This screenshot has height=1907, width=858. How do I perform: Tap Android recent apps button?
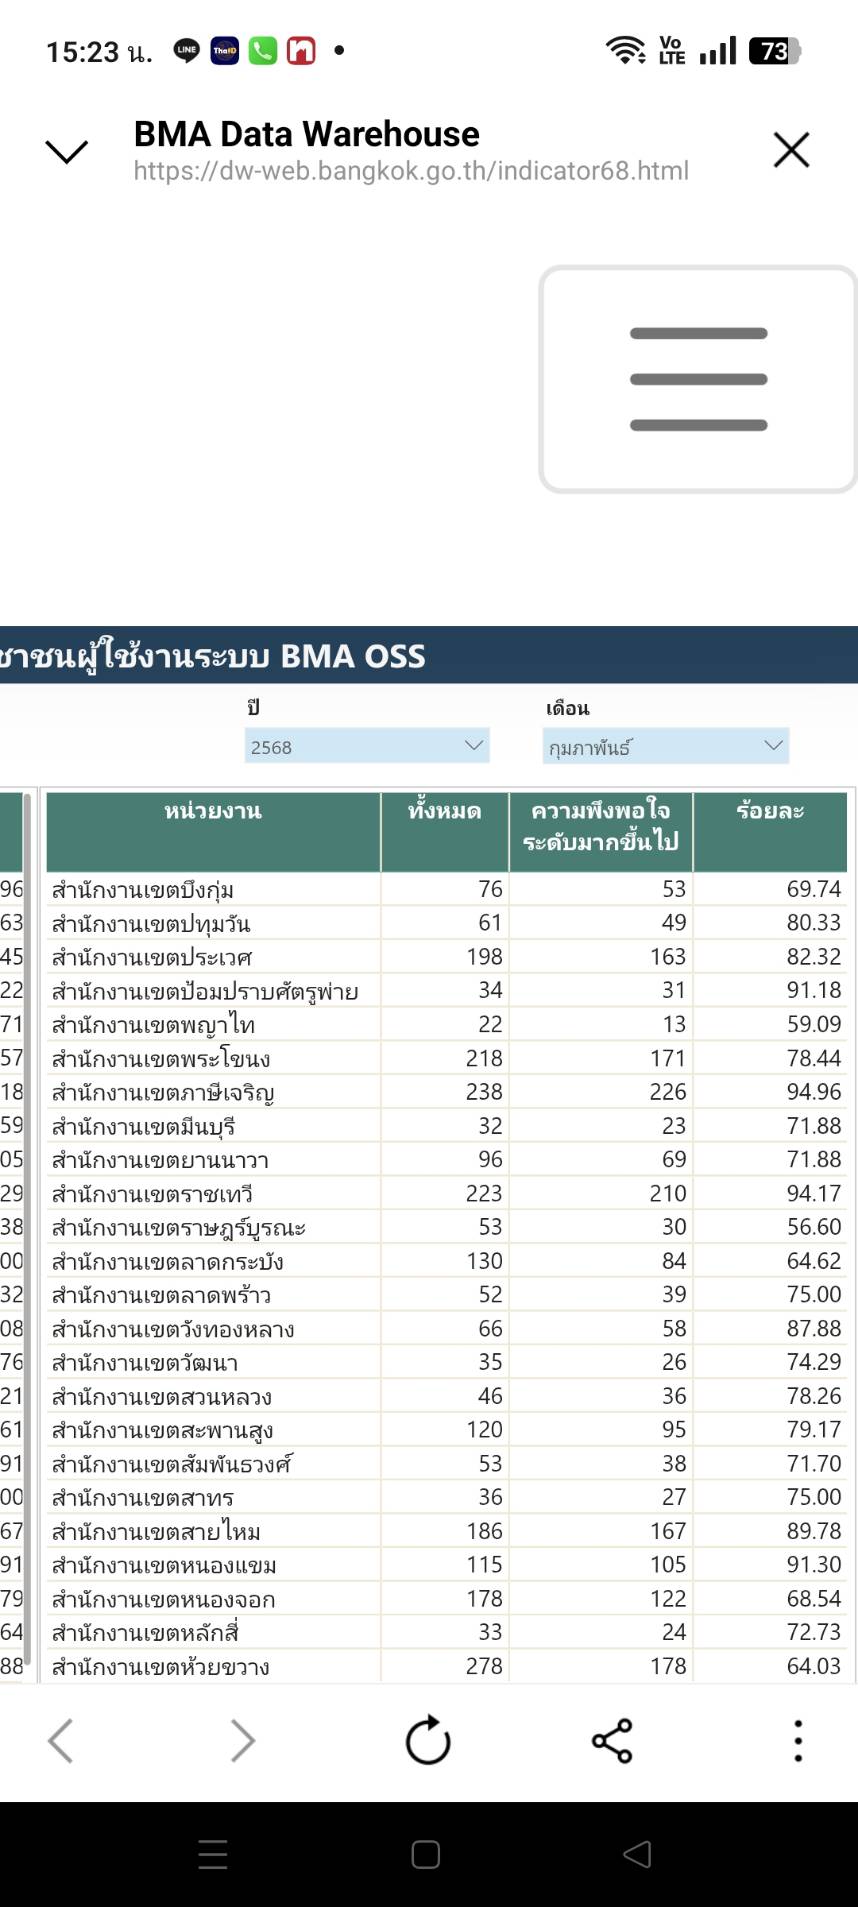[x=213, y=1855]
